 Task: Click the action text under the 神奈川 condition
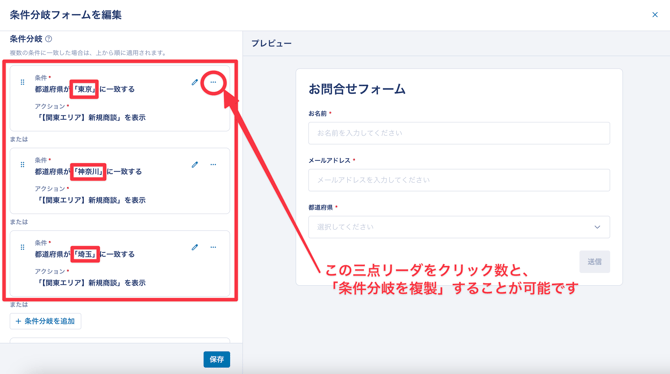(x=90, y=200)
